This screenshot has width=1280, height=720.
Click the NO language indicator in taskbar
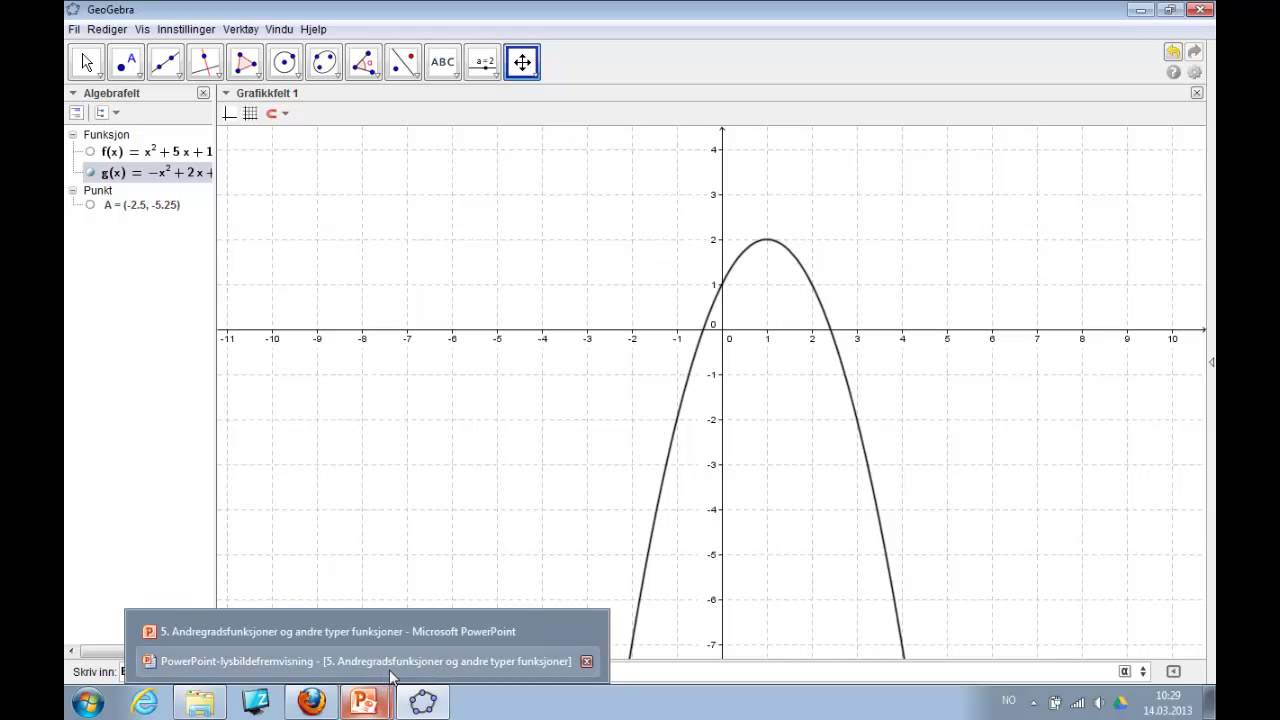(x=1009, y=701)
